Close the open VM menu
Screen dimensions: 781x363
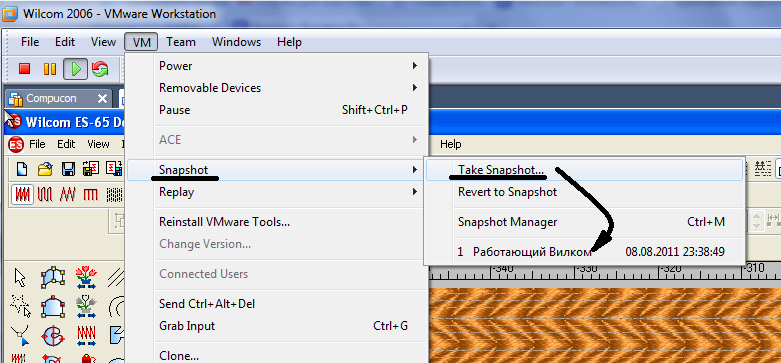141,42
